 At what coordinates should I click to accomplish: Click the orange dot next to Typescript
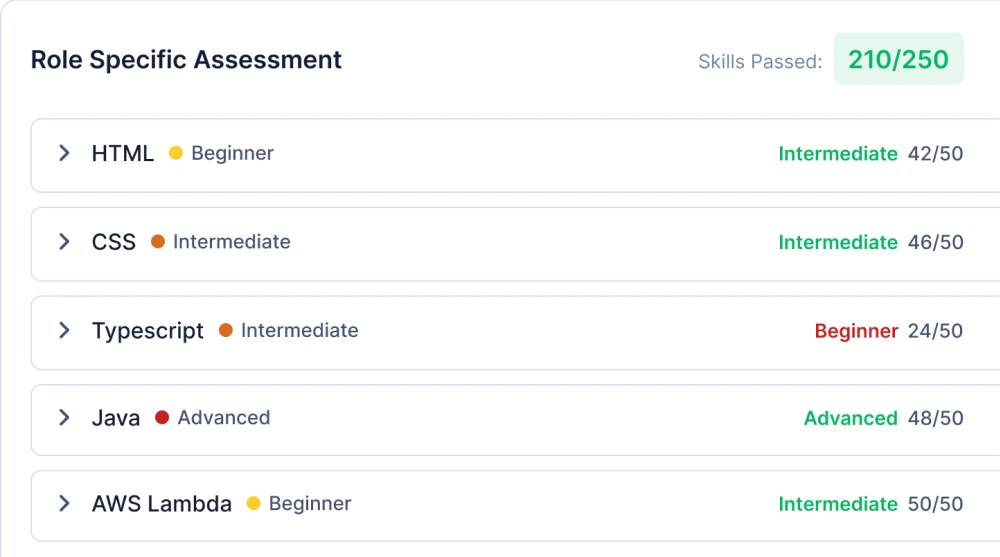click(226, 330)
